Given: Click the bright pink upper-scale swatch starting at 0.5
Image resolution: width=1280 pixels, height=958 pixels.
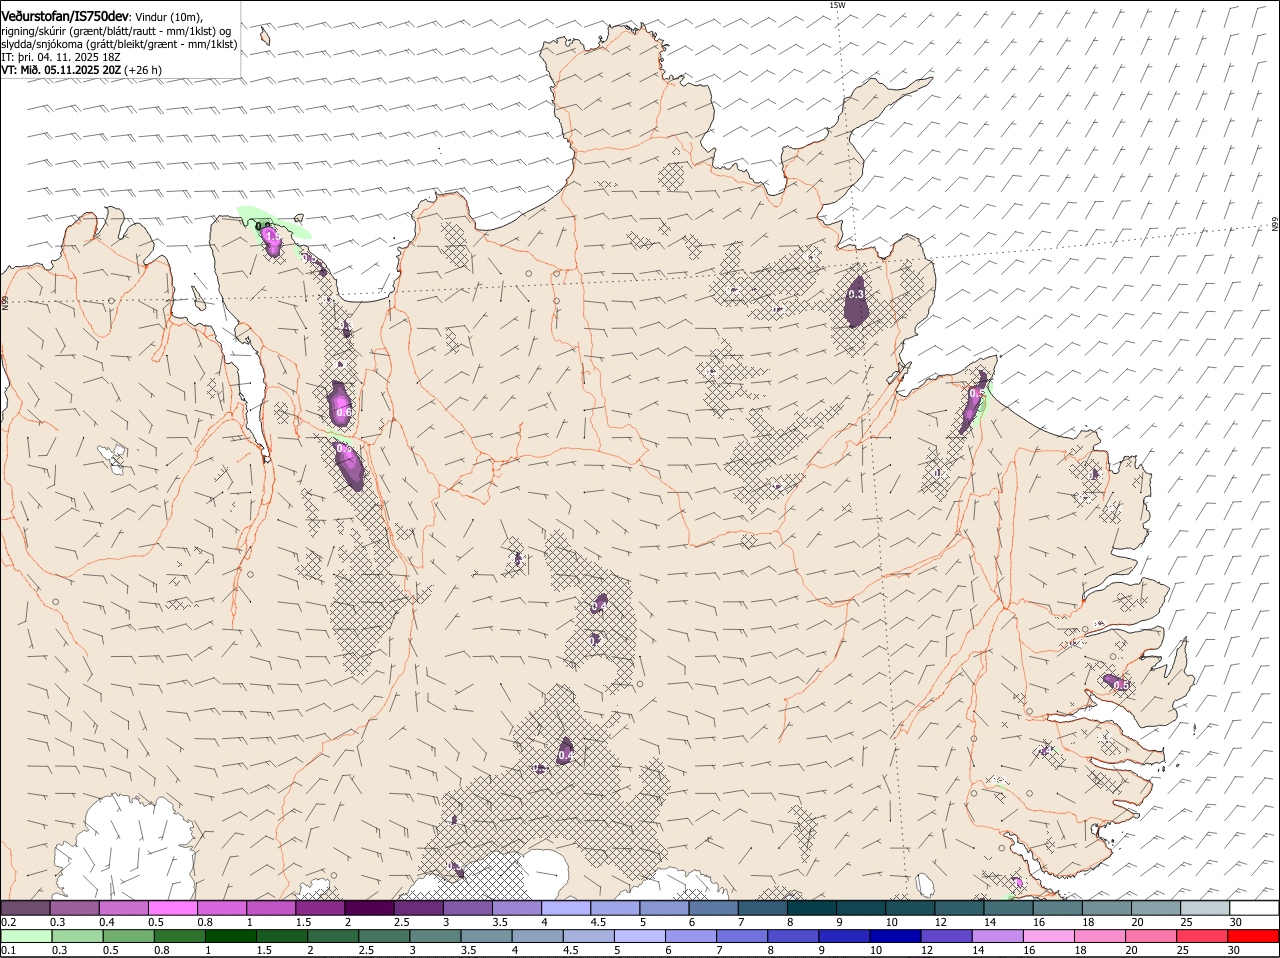Looking at the screenshot, I should click(172, 908).
